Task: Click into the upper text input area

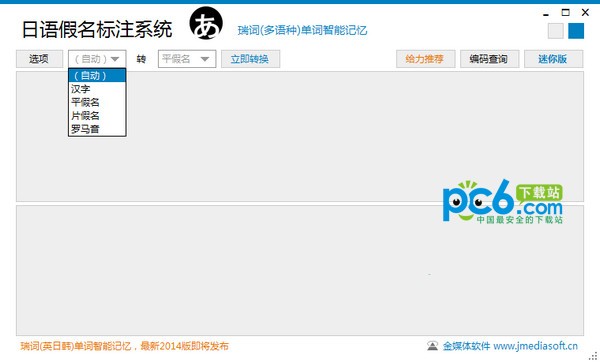Action: (x=300, y=136)
